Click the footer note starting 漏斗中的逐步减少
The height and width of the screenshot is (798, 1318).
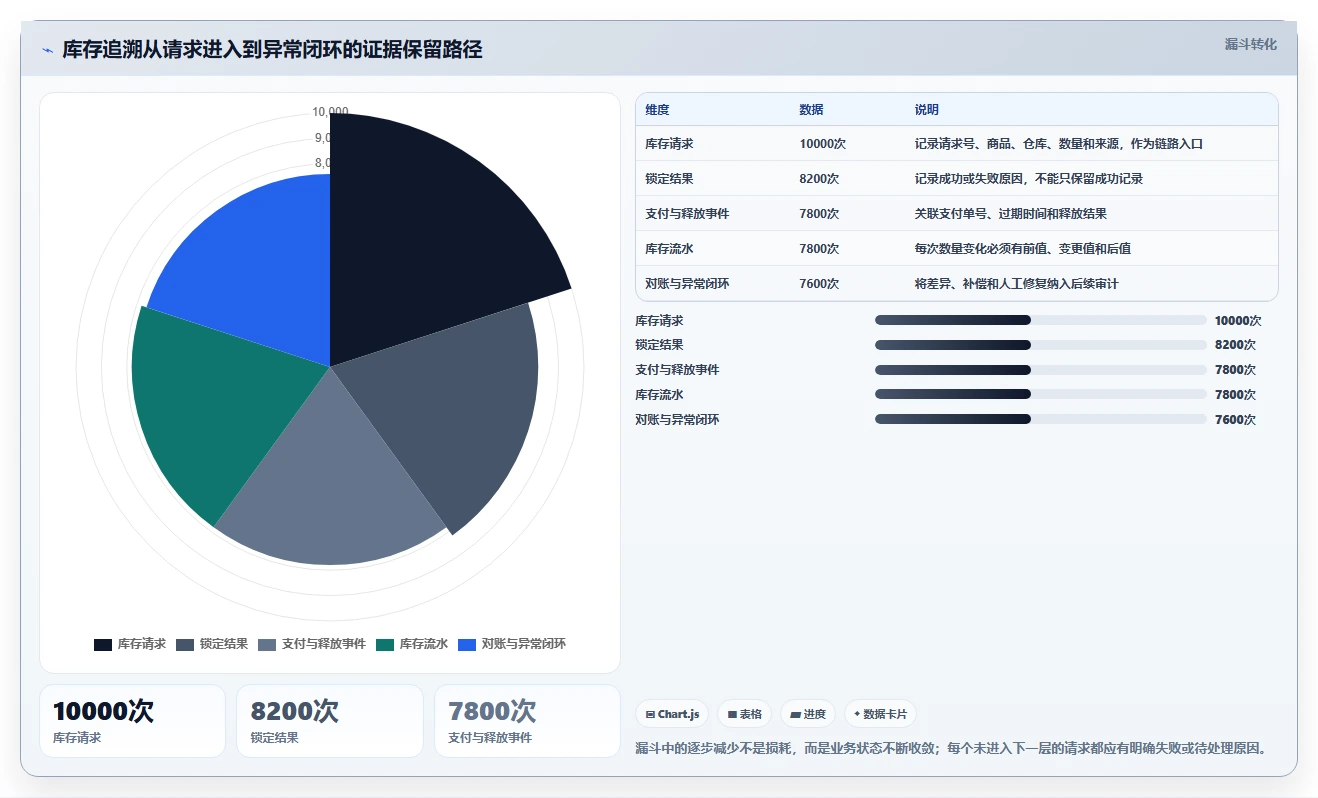pos(951,748)
